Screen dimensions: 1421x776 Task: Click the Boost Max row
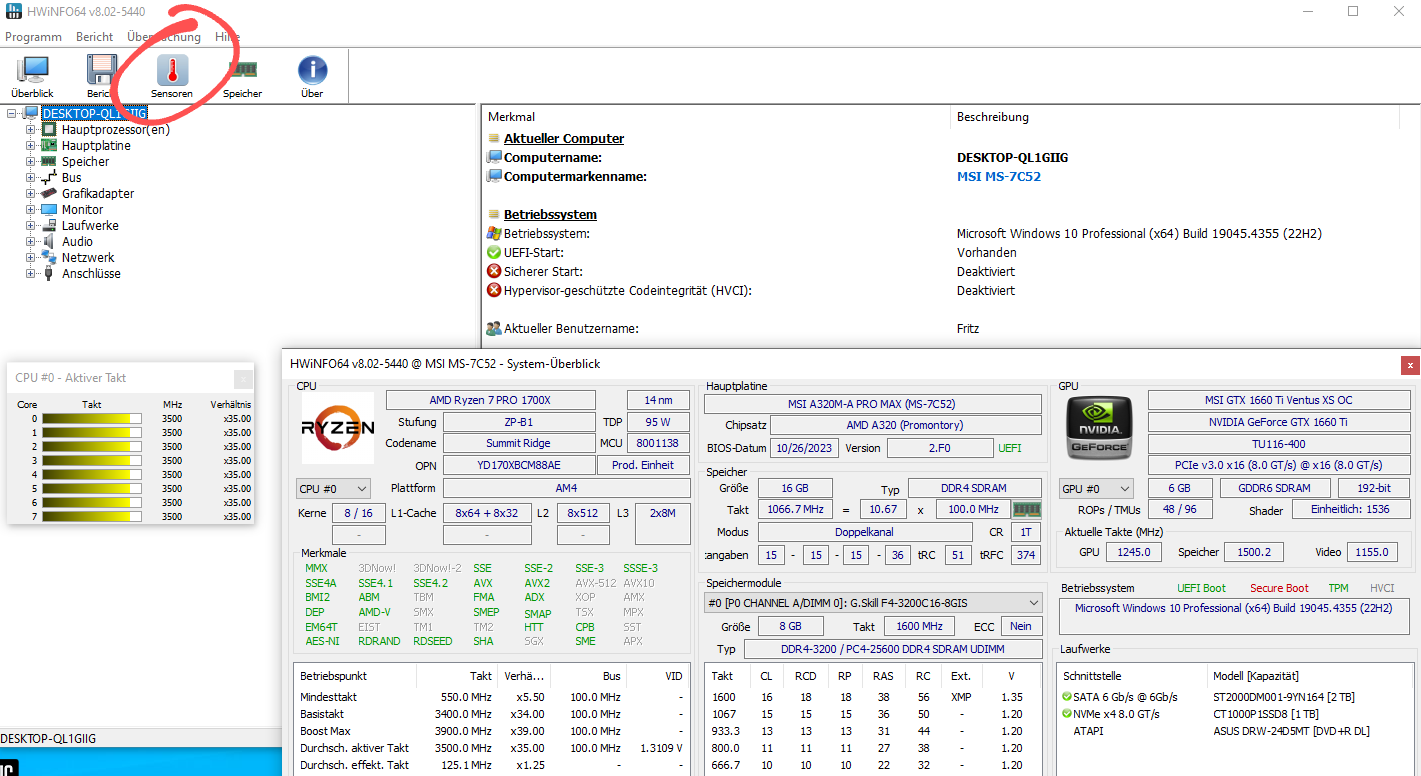click(492, 731)
